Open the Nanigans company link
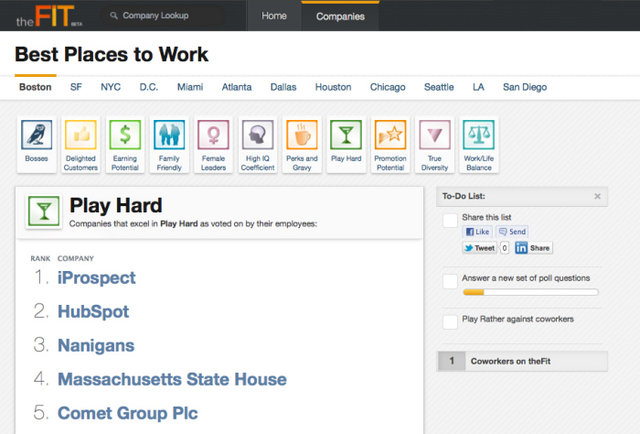640x434 pixels. point(96,345)
